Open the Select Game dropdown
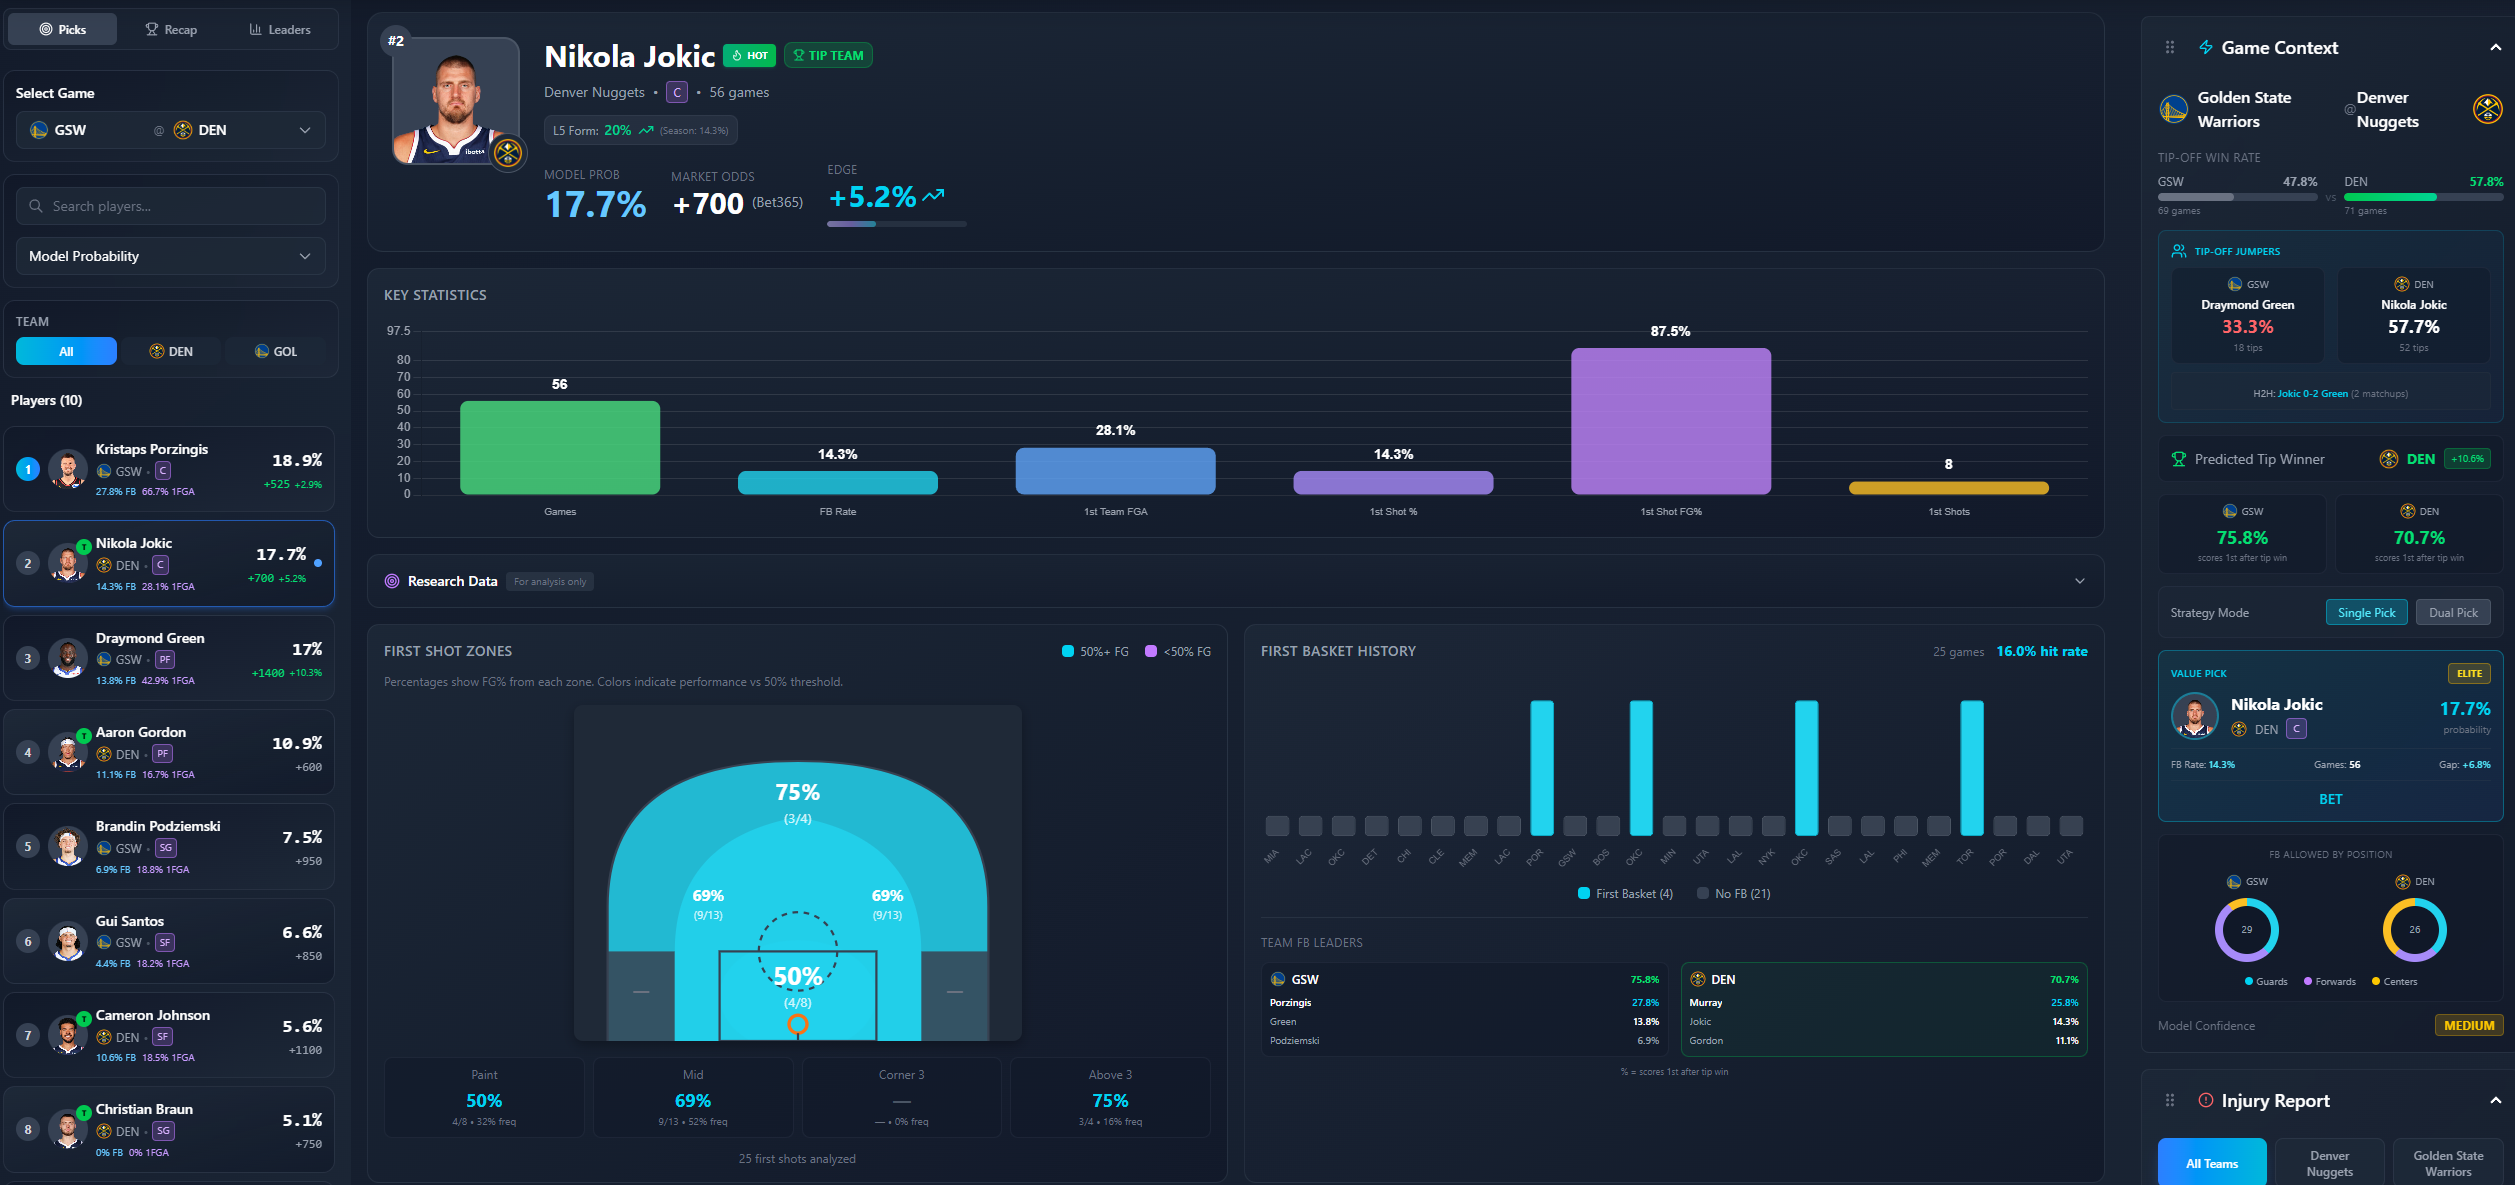 (171, 130)
